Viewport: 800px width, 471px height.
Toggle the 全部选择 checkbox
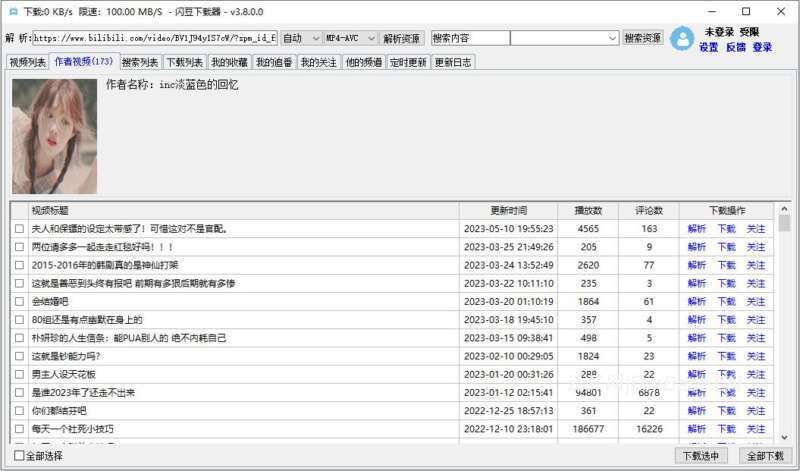pyautogui.click(x=19, y=456)
